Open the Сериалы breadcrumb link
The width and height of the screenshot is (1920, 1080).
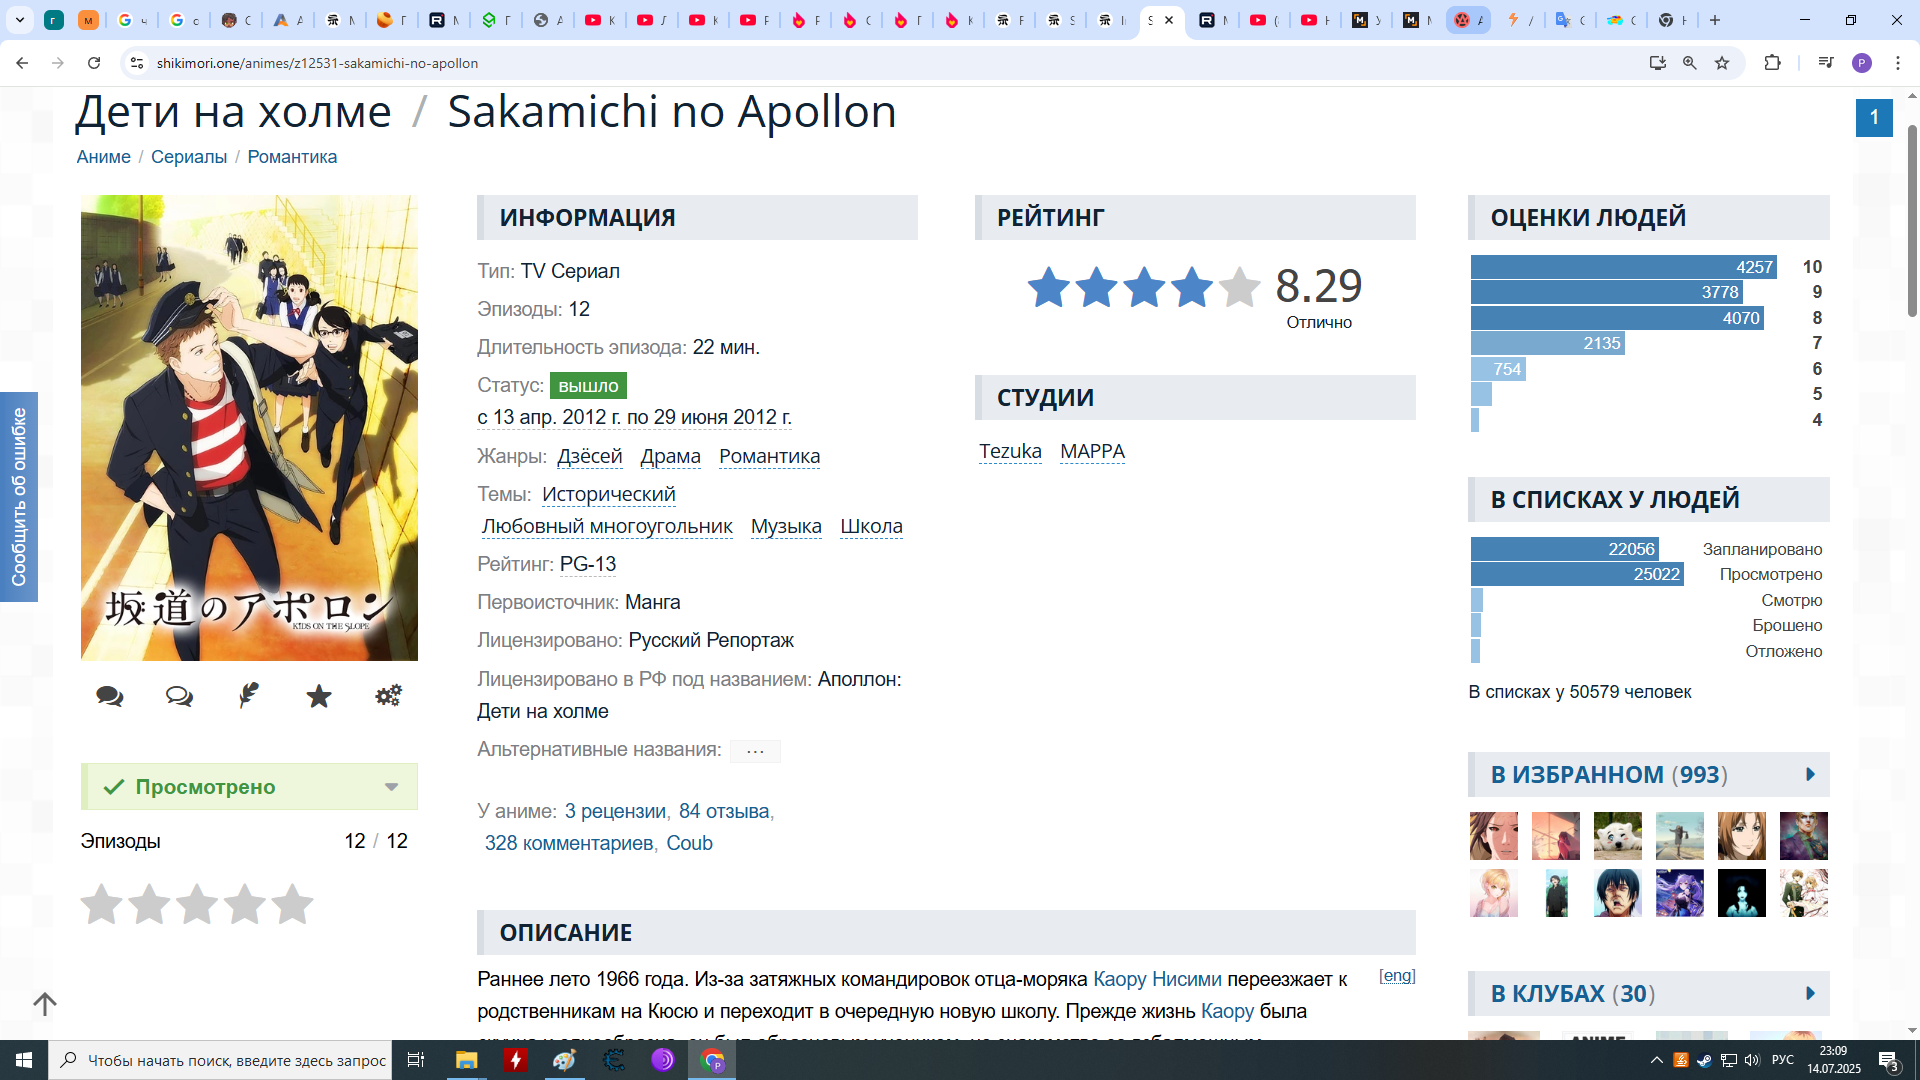(189, 157)
